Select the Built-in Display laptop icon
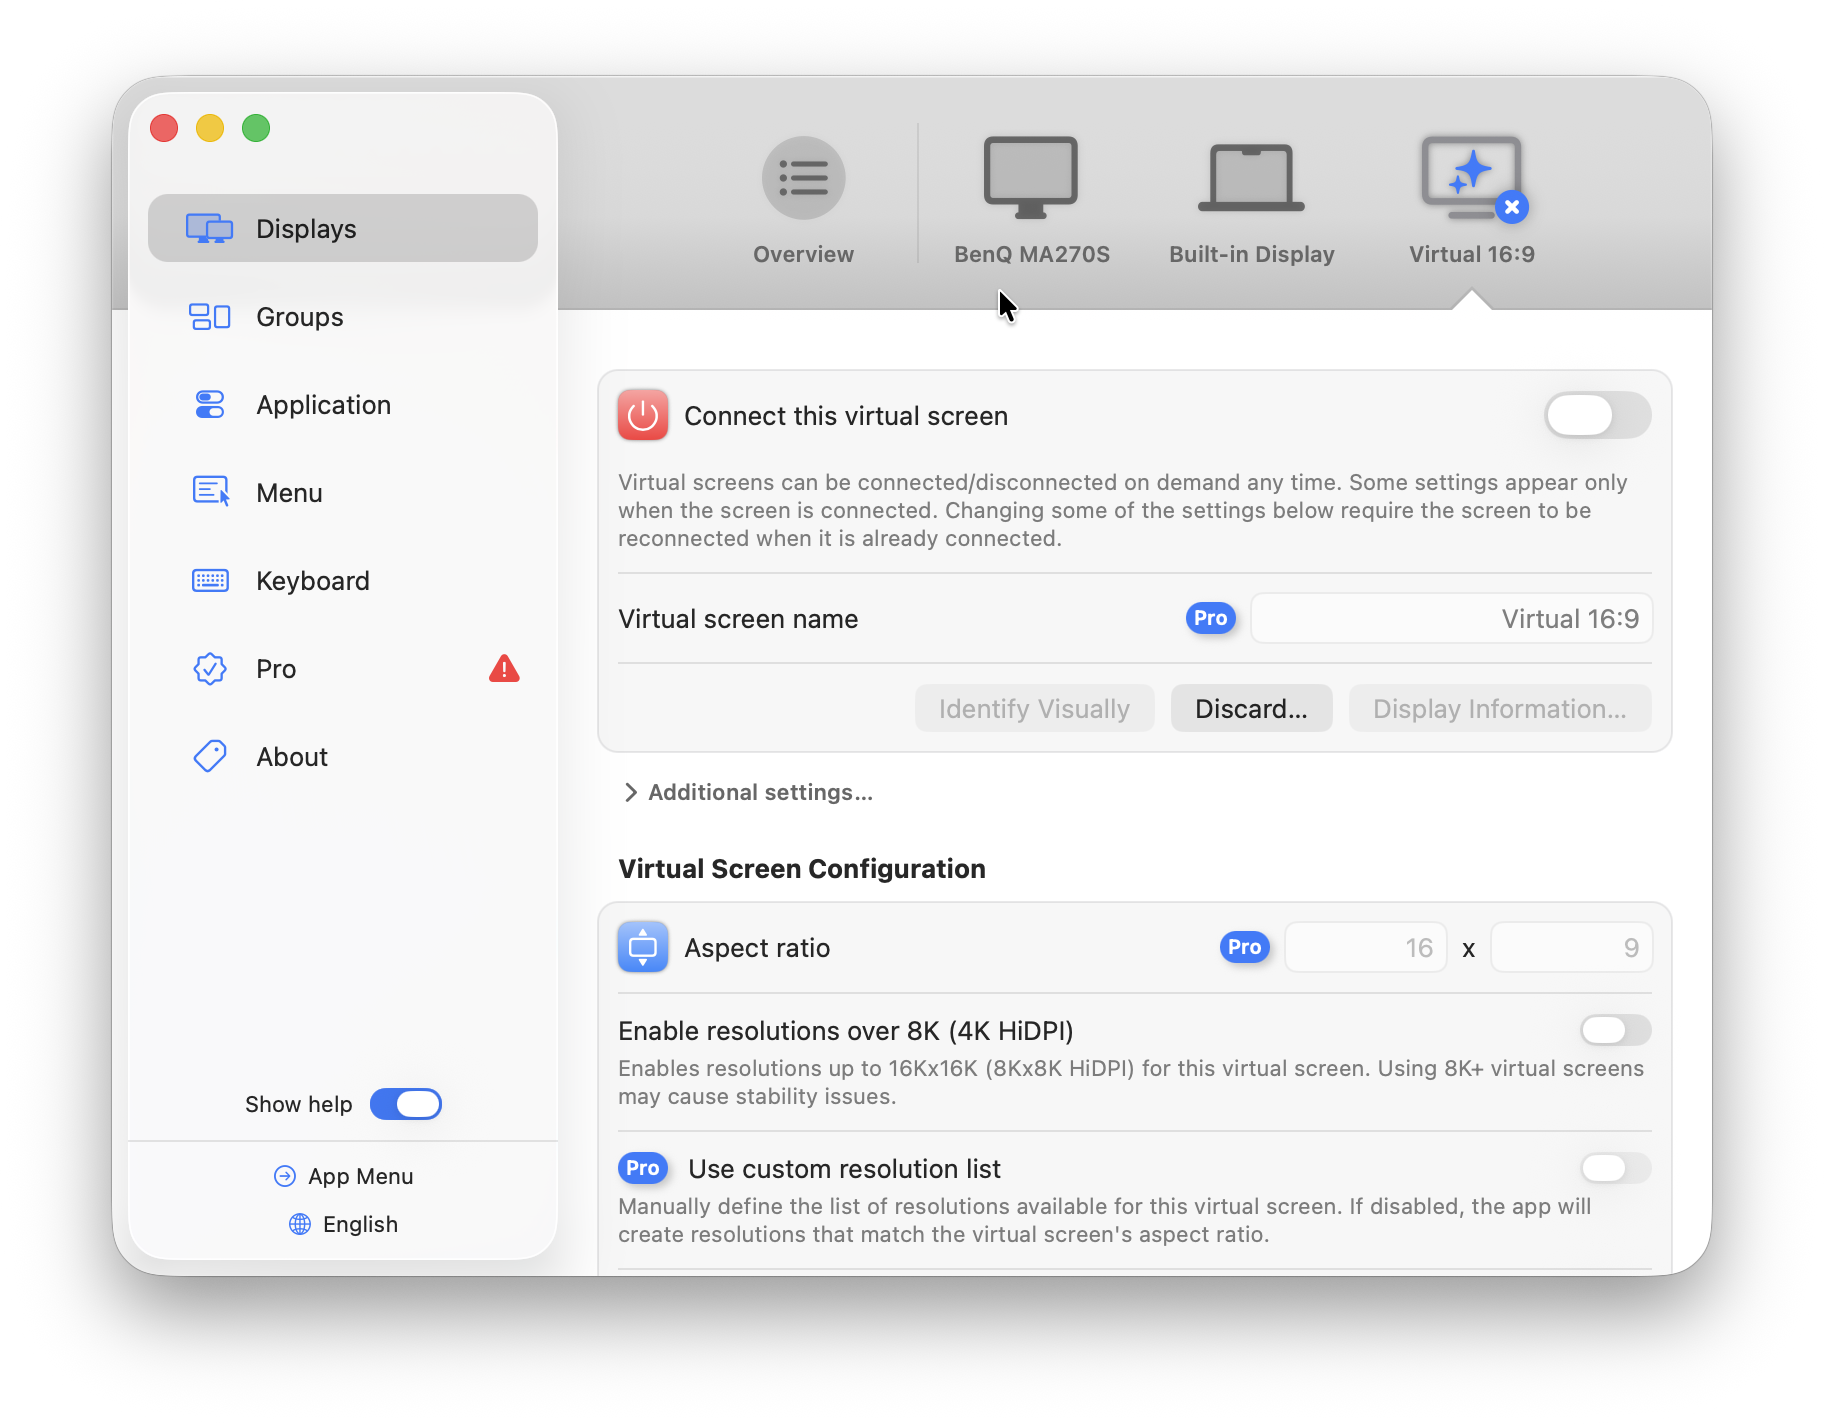Image resolution: width=1824 pixels, height=1424 pixels. [x=1251, y=178]
